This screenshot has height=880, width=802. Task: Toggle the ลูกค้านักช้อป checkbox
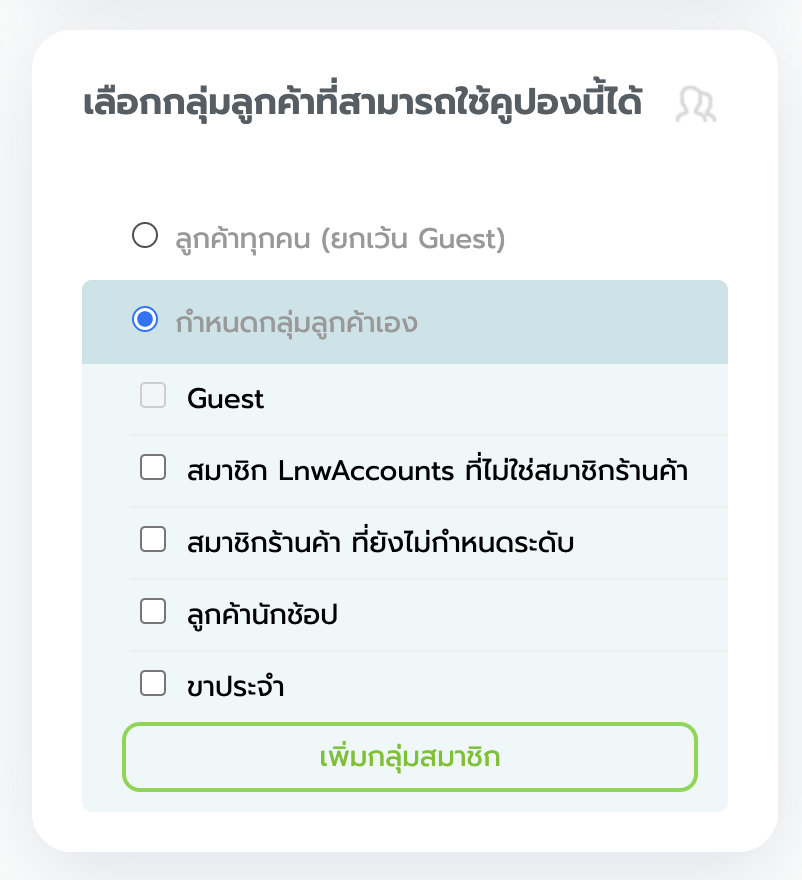coord(152,612)
